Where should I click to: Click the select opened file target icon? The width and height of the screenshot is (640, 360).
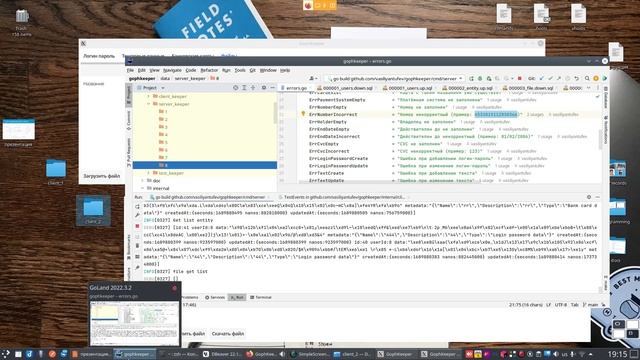(236, 88)
